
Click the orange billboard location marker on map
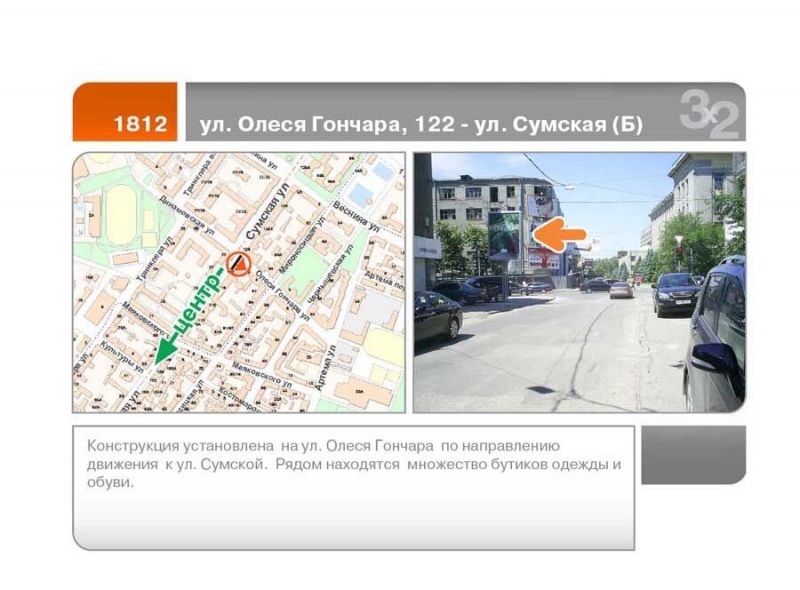[x=237, y=263]
